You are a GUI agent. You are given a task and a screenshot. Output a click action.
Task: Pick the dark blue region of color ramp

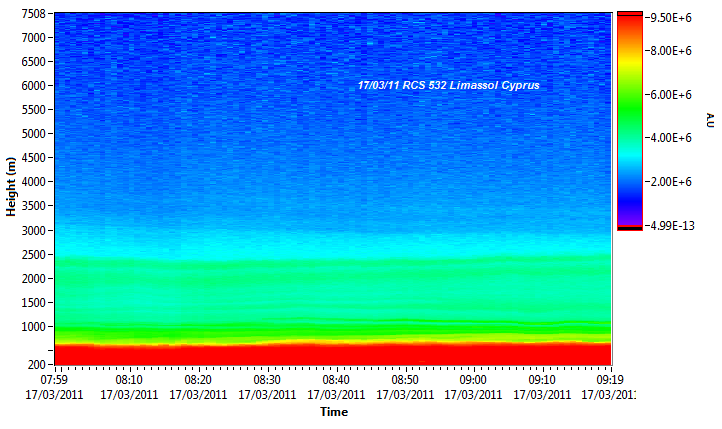(x=629, y=190)
